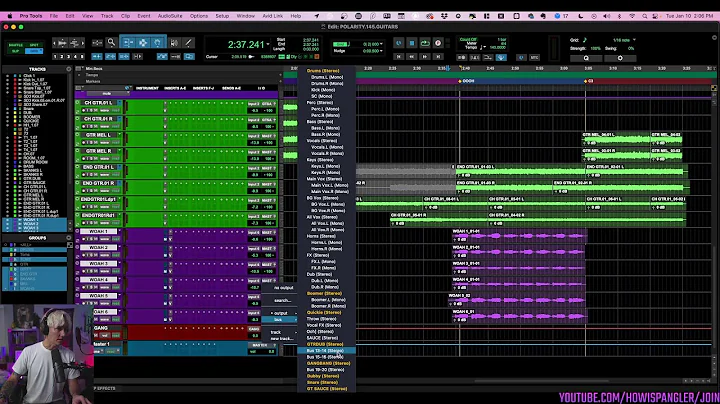The width and height of the screenshot is (720, 404).
Task: Open the grid value 1/16 note dropdown
Action: [634, 40]
